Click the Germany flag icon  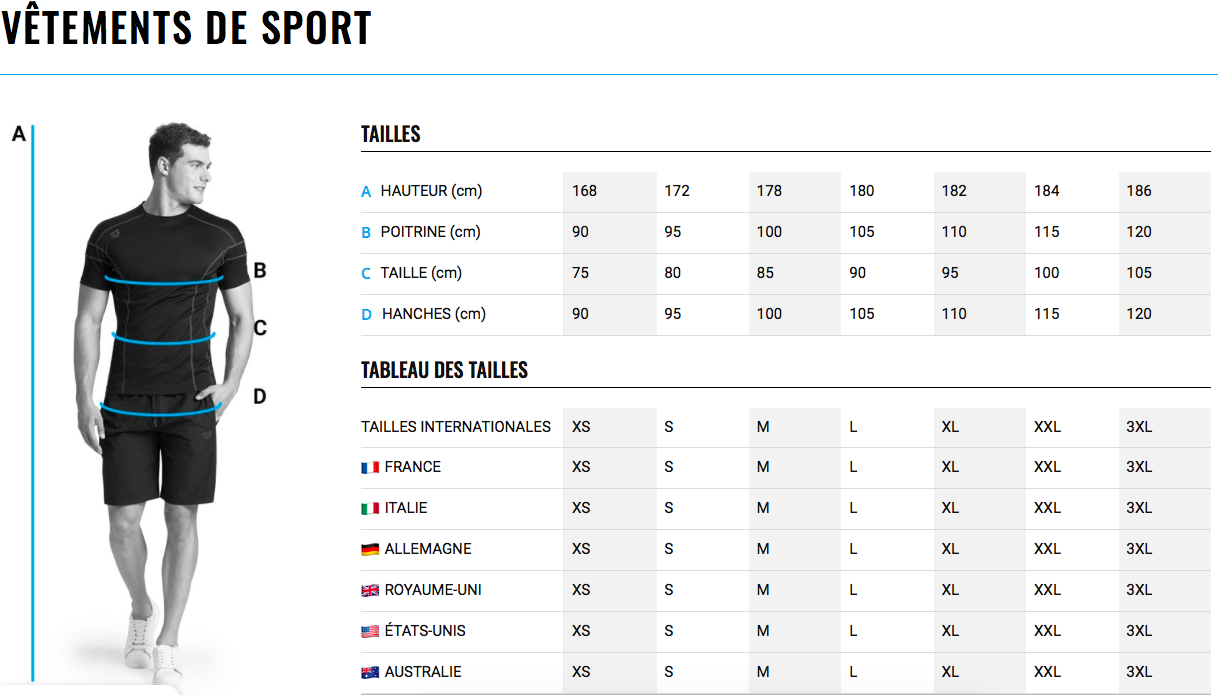coord(370,549)
